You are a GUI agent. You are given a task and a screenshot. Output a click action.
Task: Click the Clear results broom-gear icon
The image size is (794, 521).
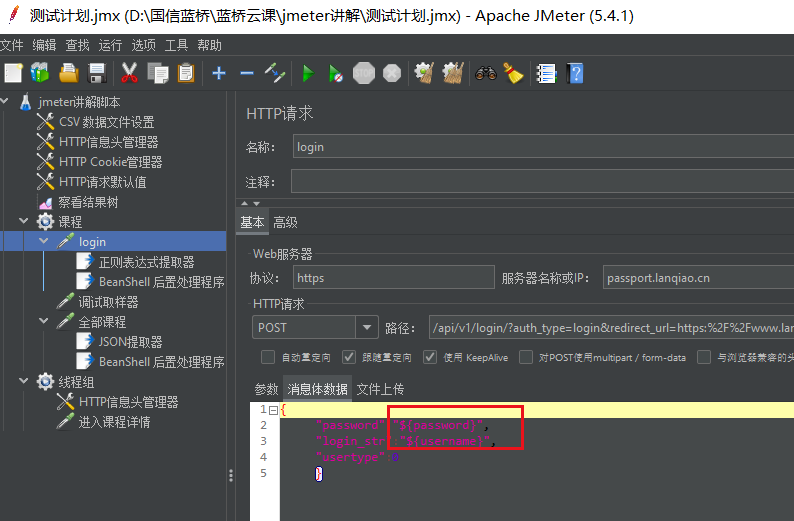click(424, 73)
